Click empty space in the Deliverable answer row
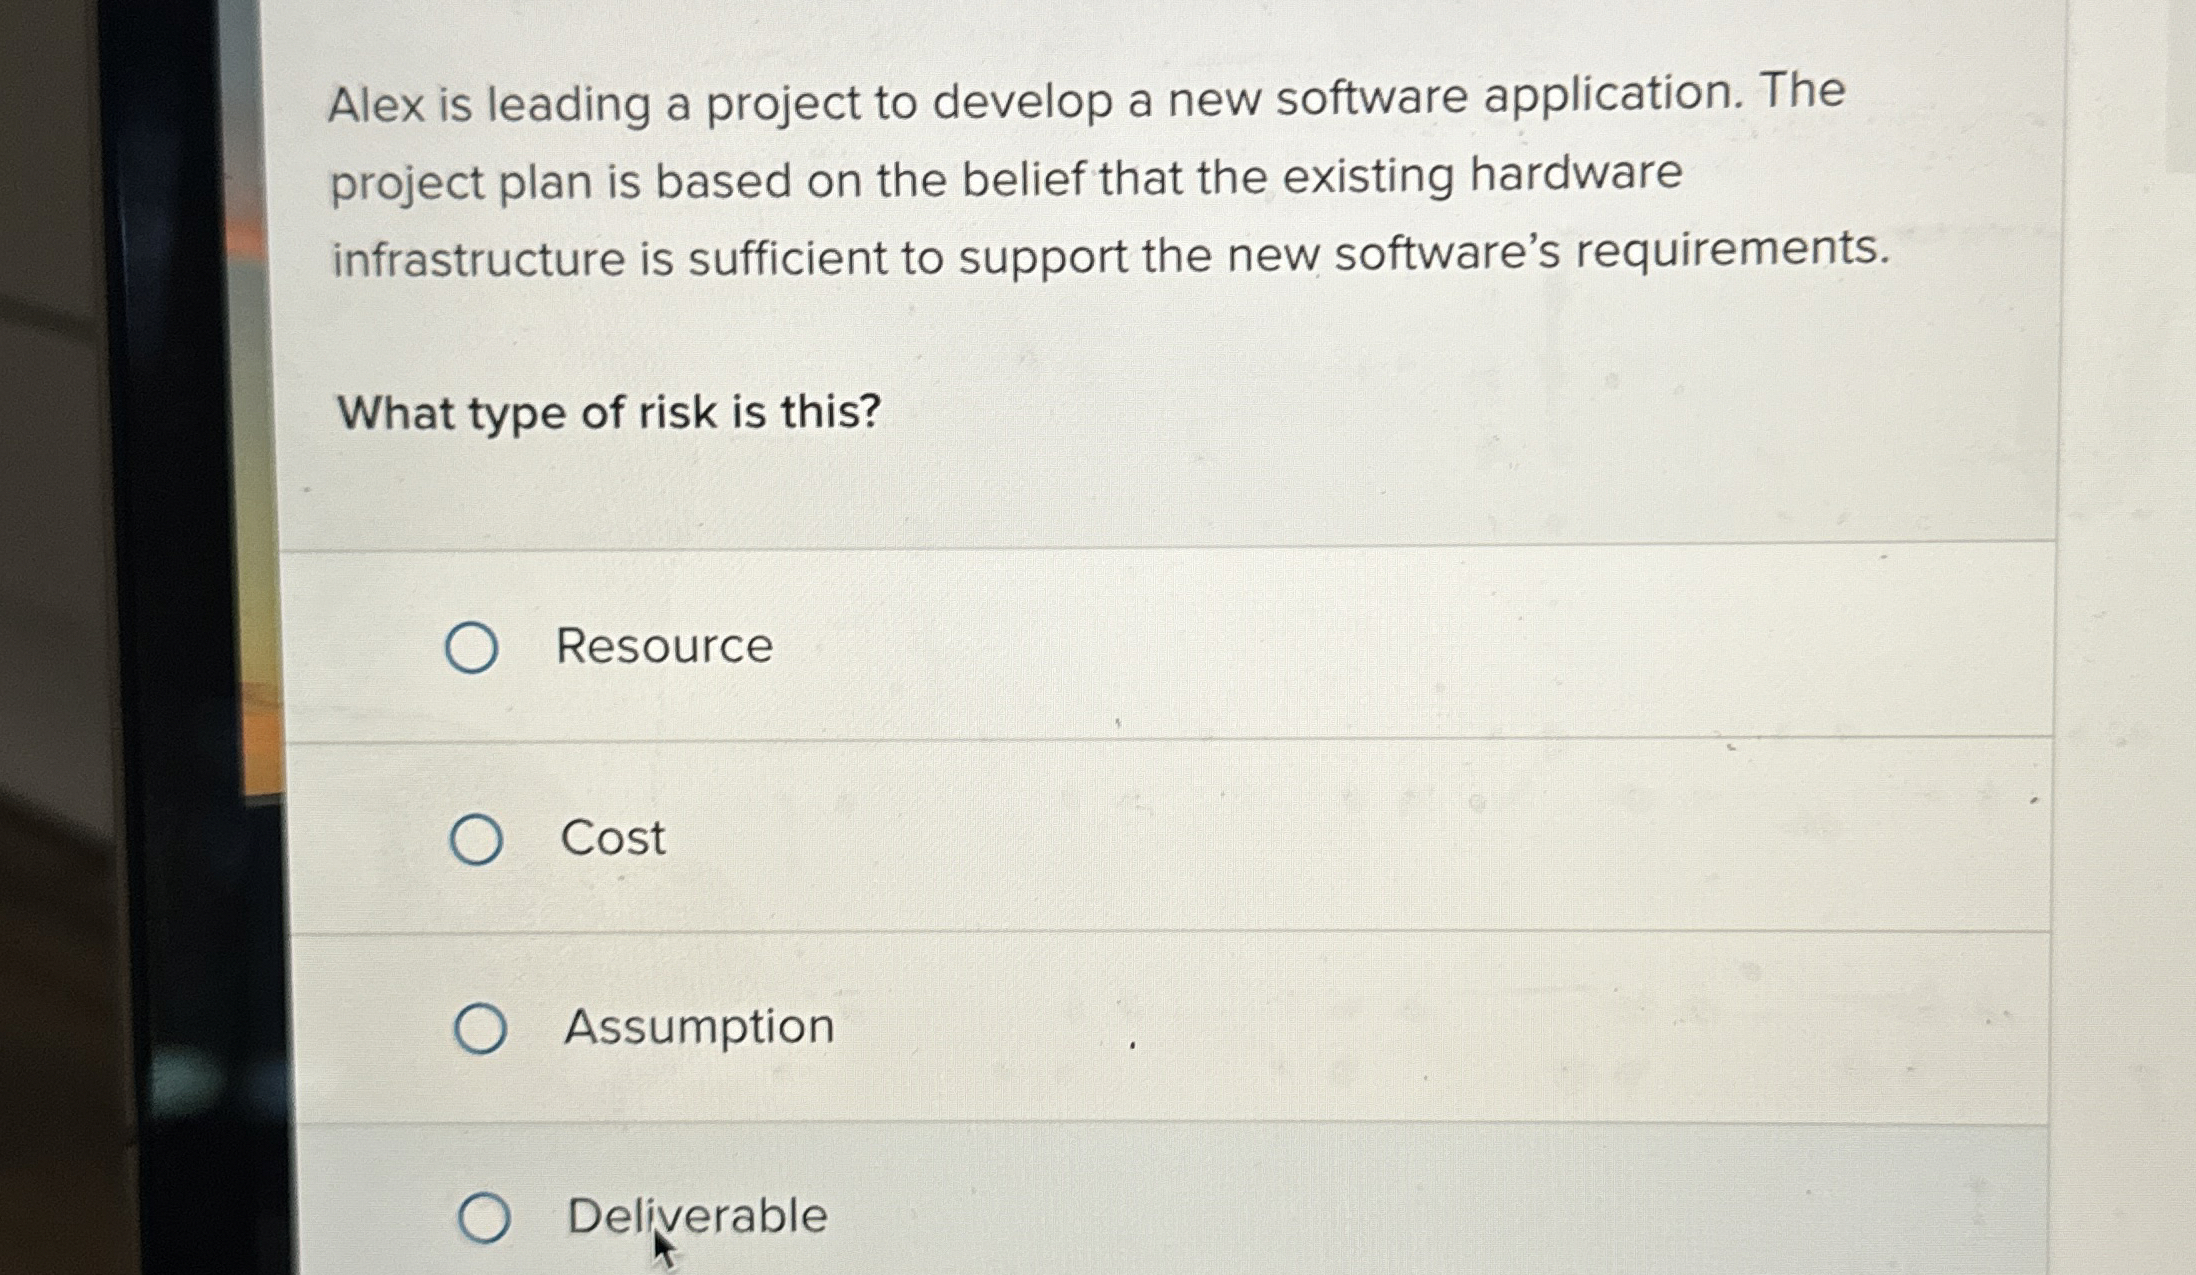The height and width of the screenshot is (1275, 2196). [x=1400, y=1205]
